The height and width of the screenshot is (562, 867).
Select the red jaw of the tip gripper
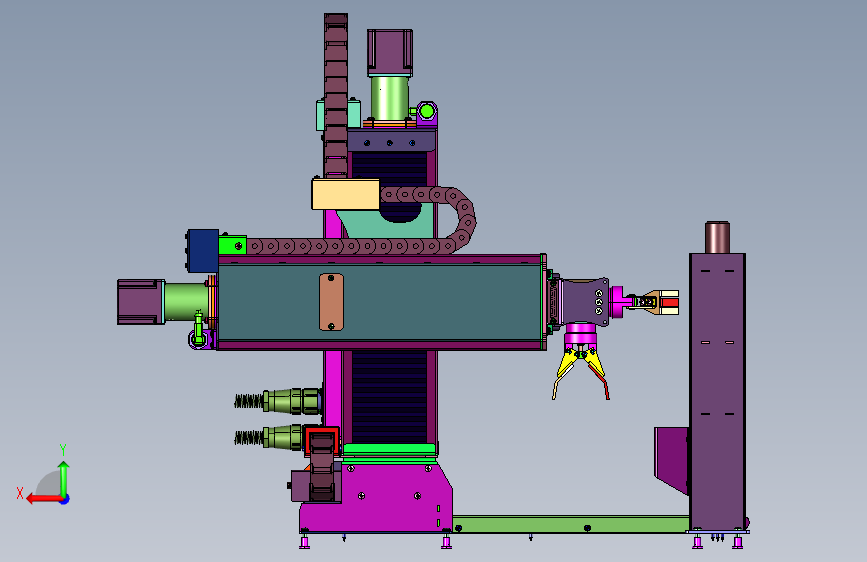pyautogui.click(x=670, y=303)
